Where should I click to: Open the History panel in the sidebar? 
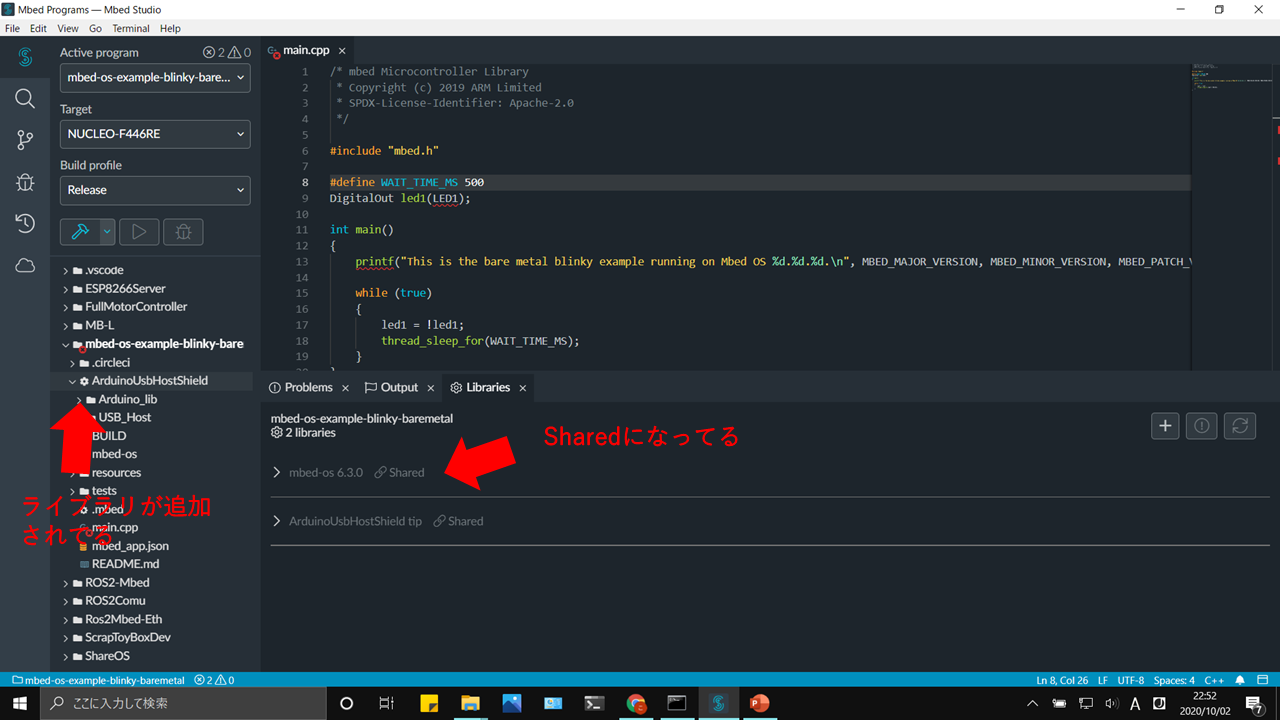25,223
